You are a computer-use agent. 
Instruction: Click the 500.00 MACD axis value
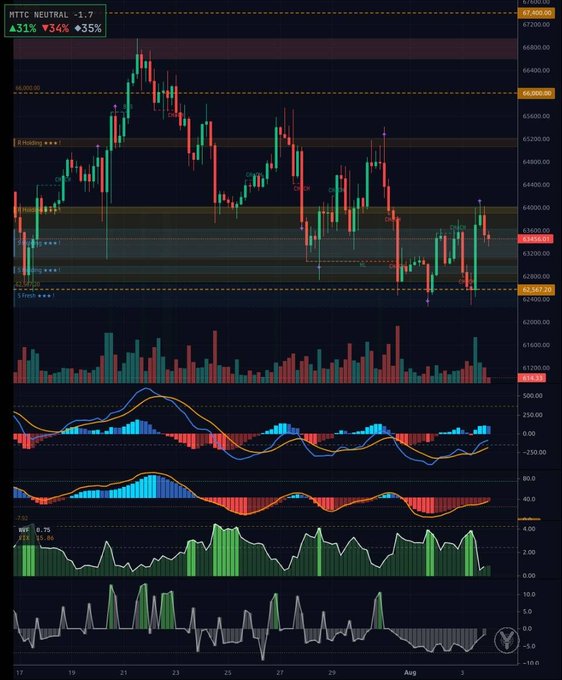coord(533,396)
